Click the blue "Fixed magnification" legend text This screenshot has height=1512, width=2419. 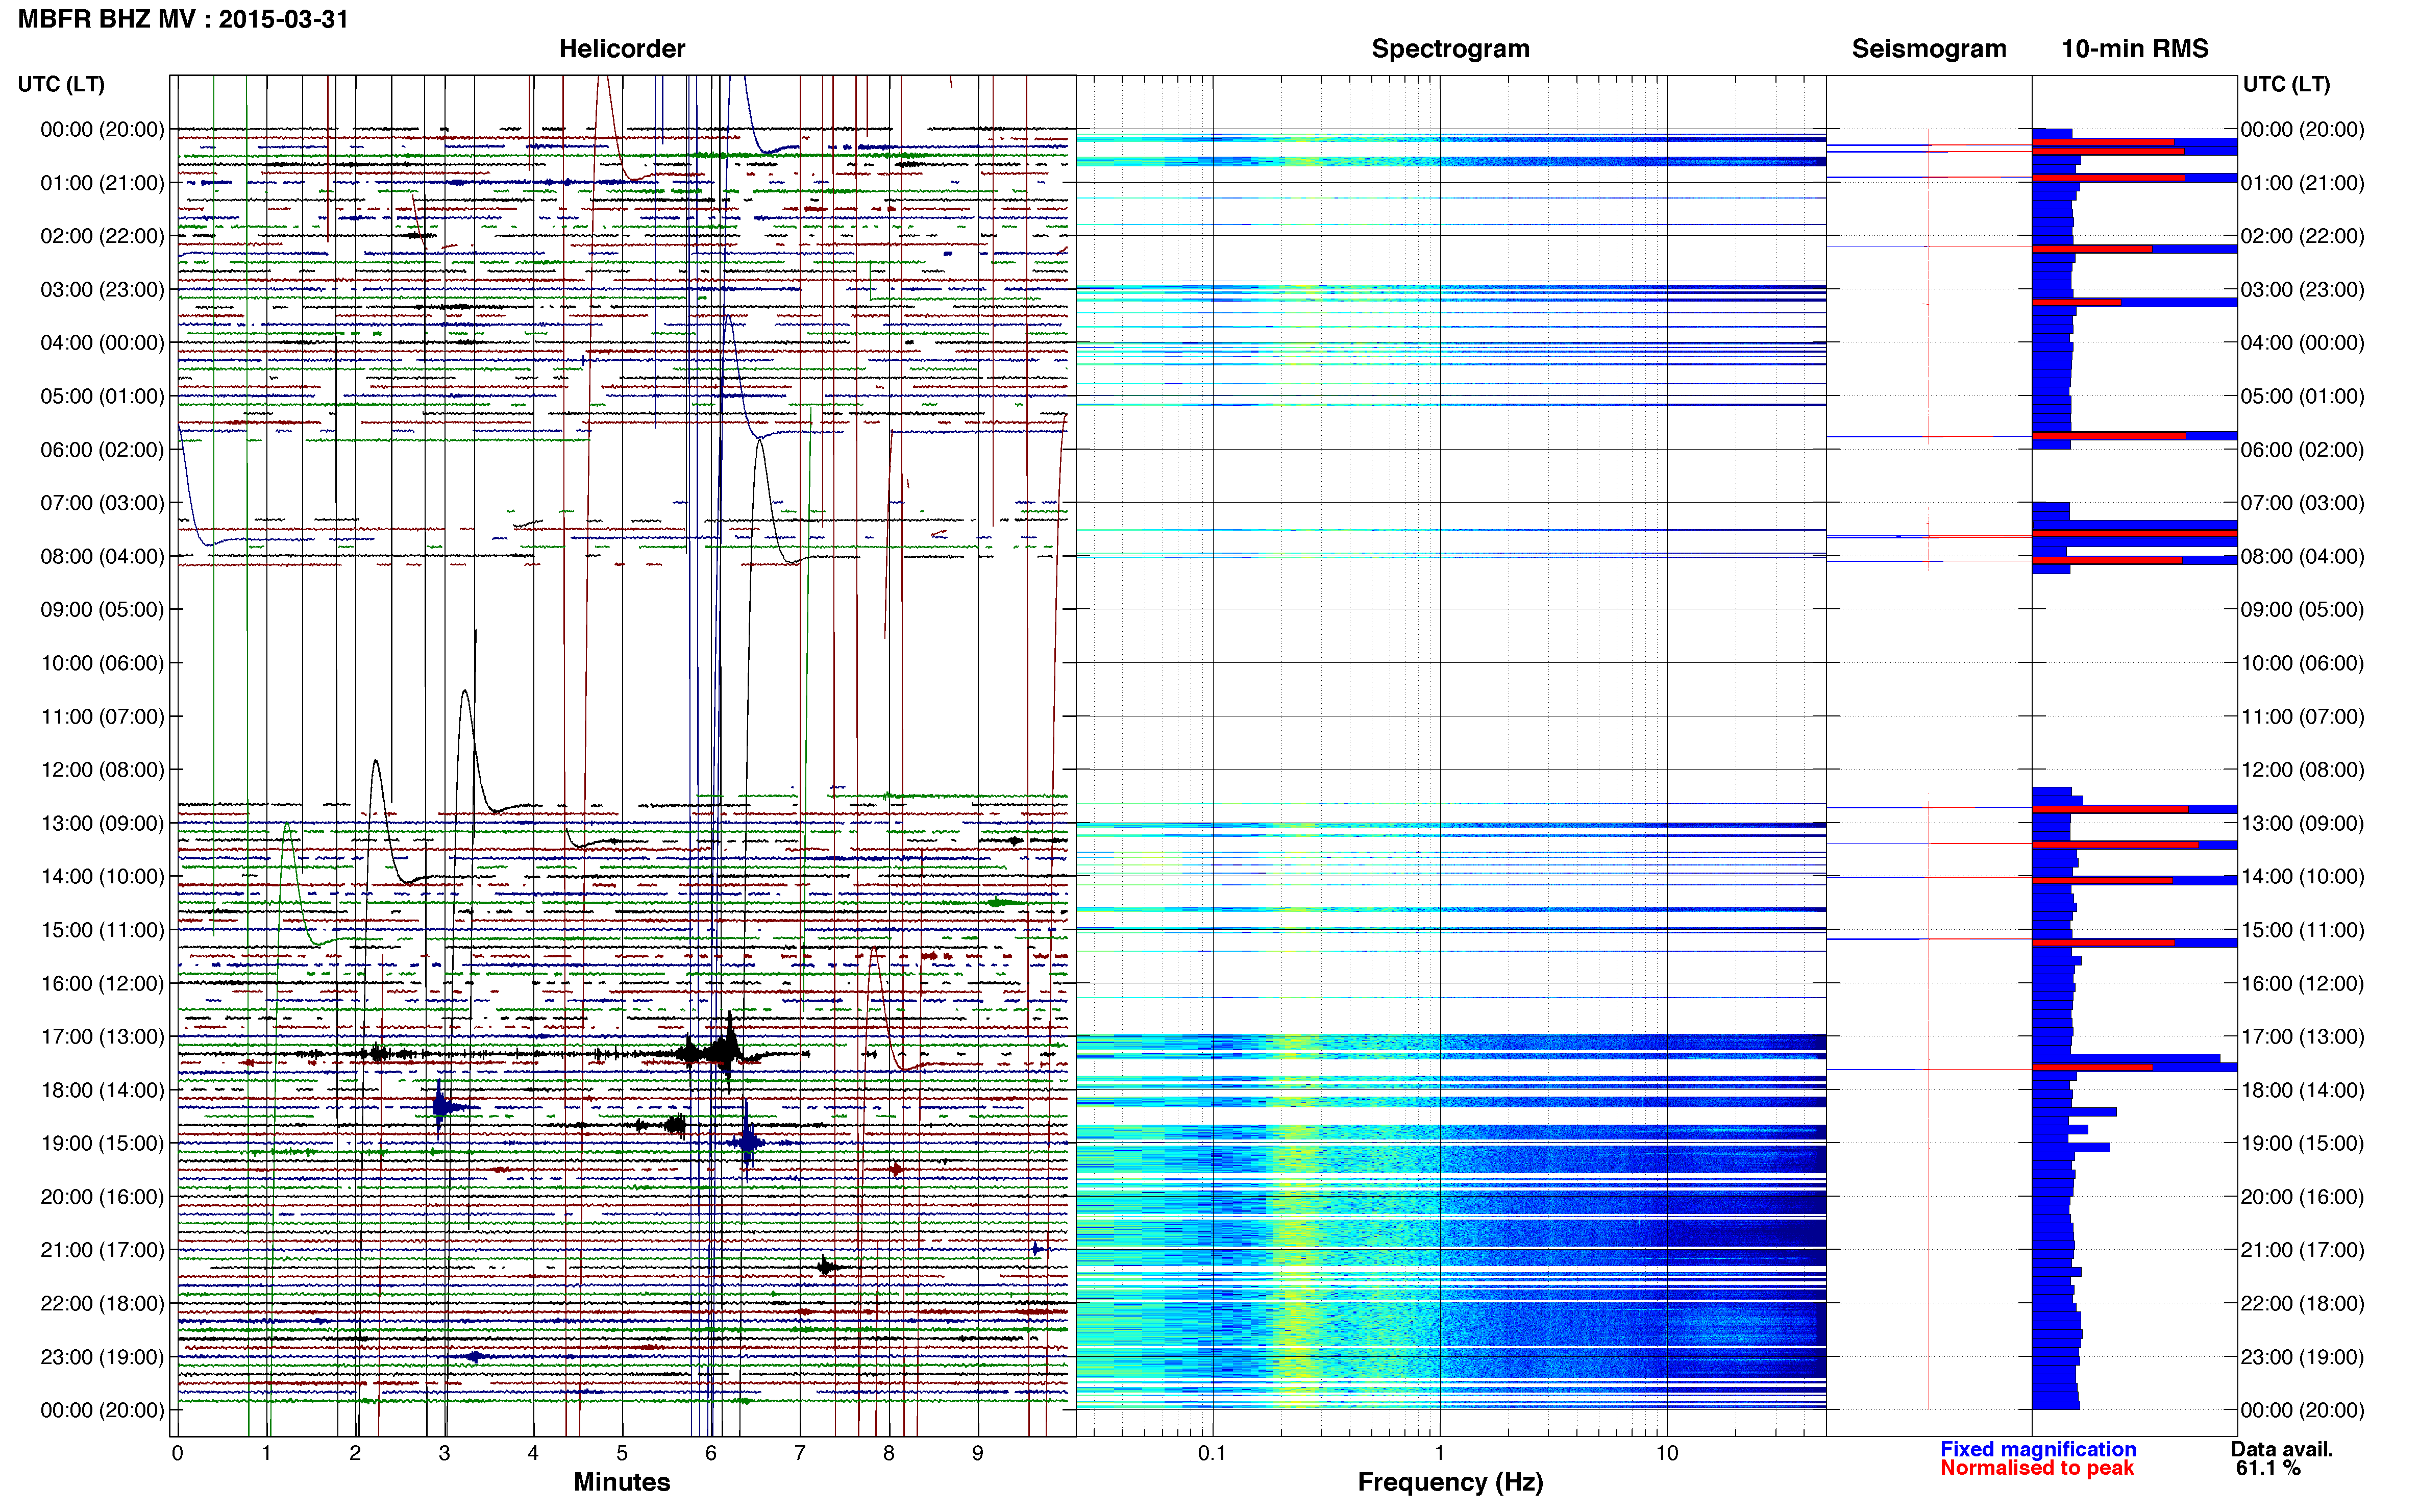(x=2038, y=1450)
